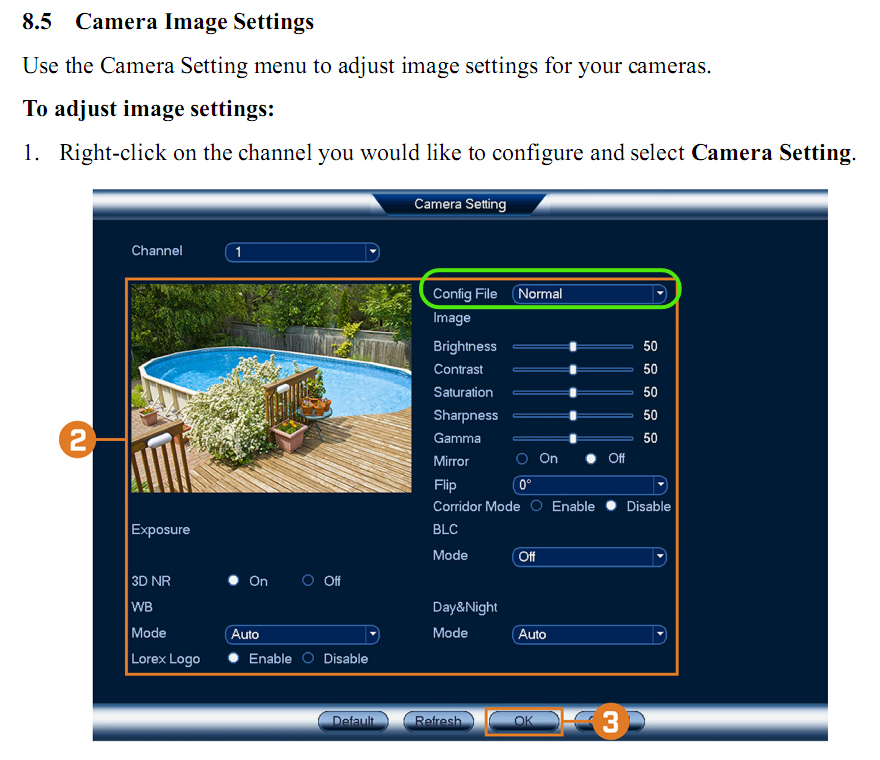The image size is (880, 760).
Task: Click the Exposure label
Action: click(161, 529)
